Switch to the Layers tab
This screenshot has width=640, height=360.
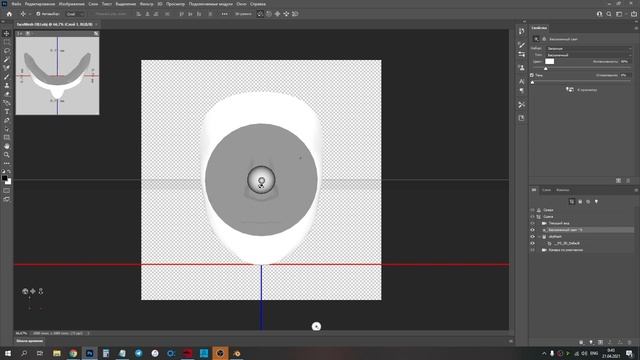tap(546, 190)
